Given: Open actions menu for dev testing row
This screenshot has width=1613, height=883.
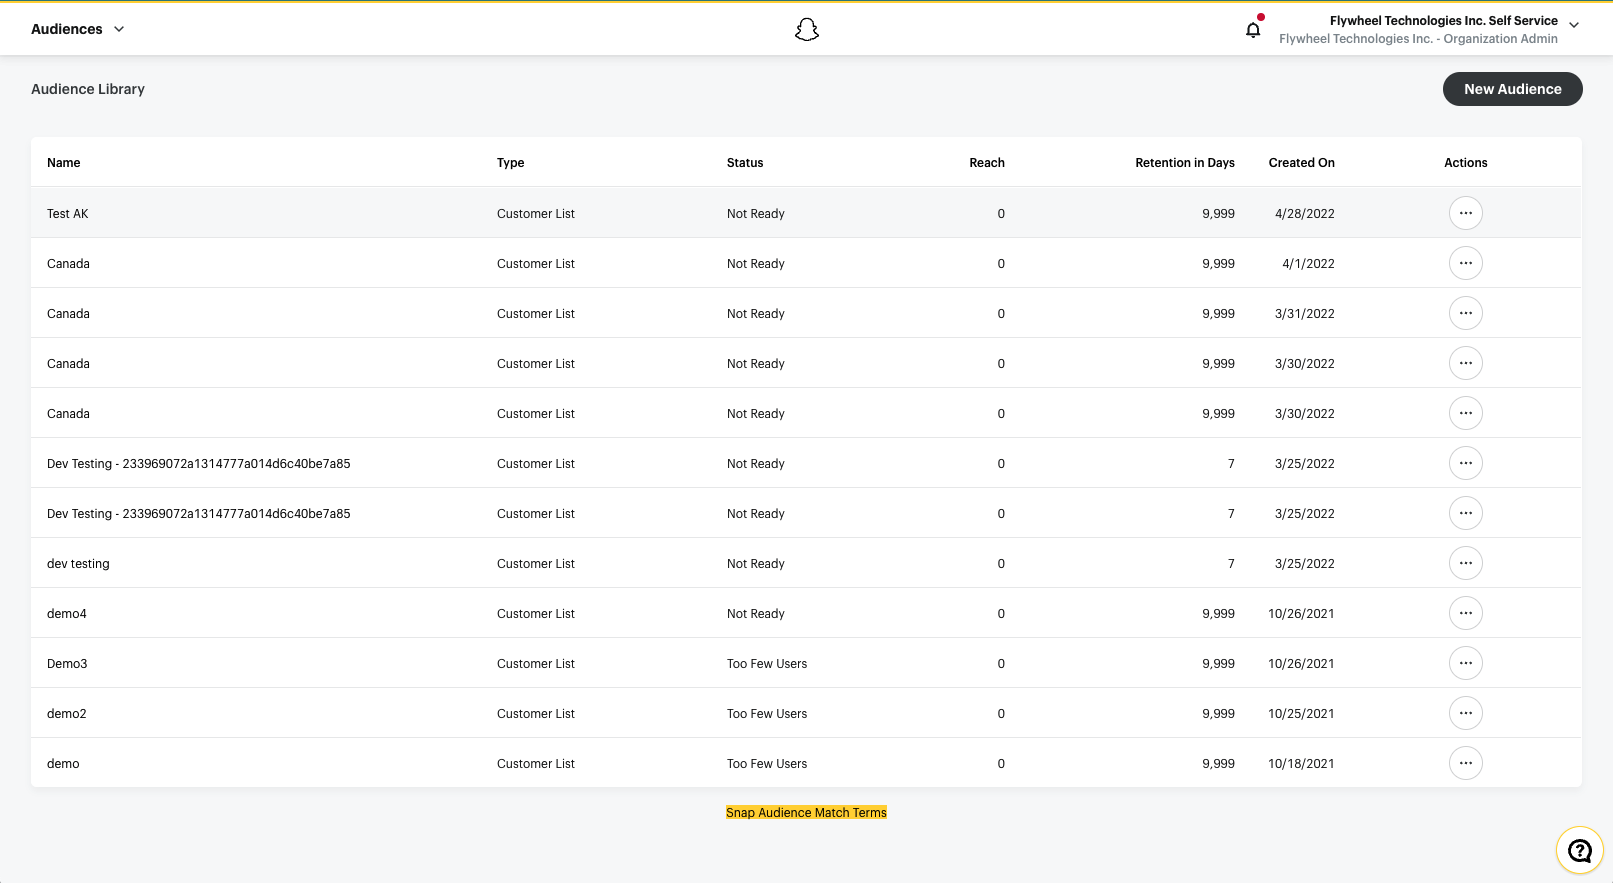Looking at the screenshot, I should click(1465, 563).
